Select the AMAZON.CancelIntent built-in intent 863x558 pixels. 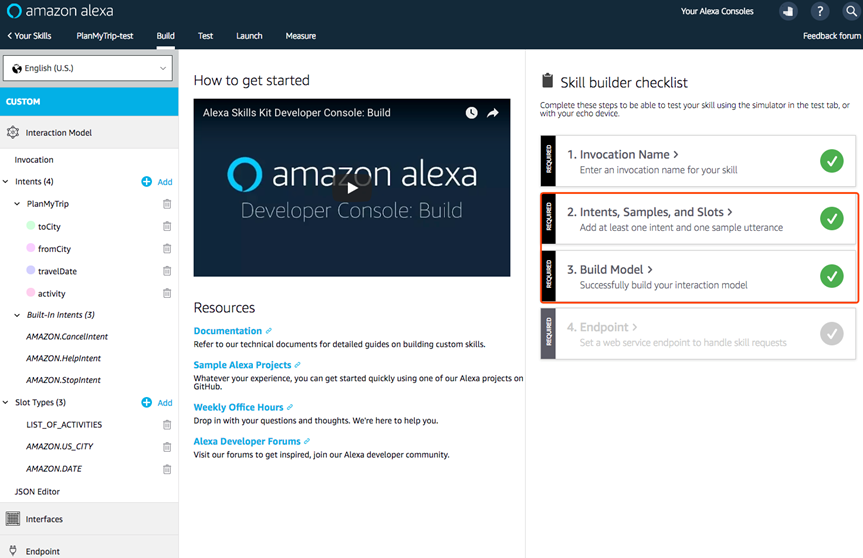pyautogui.click(x=67, y=336)
